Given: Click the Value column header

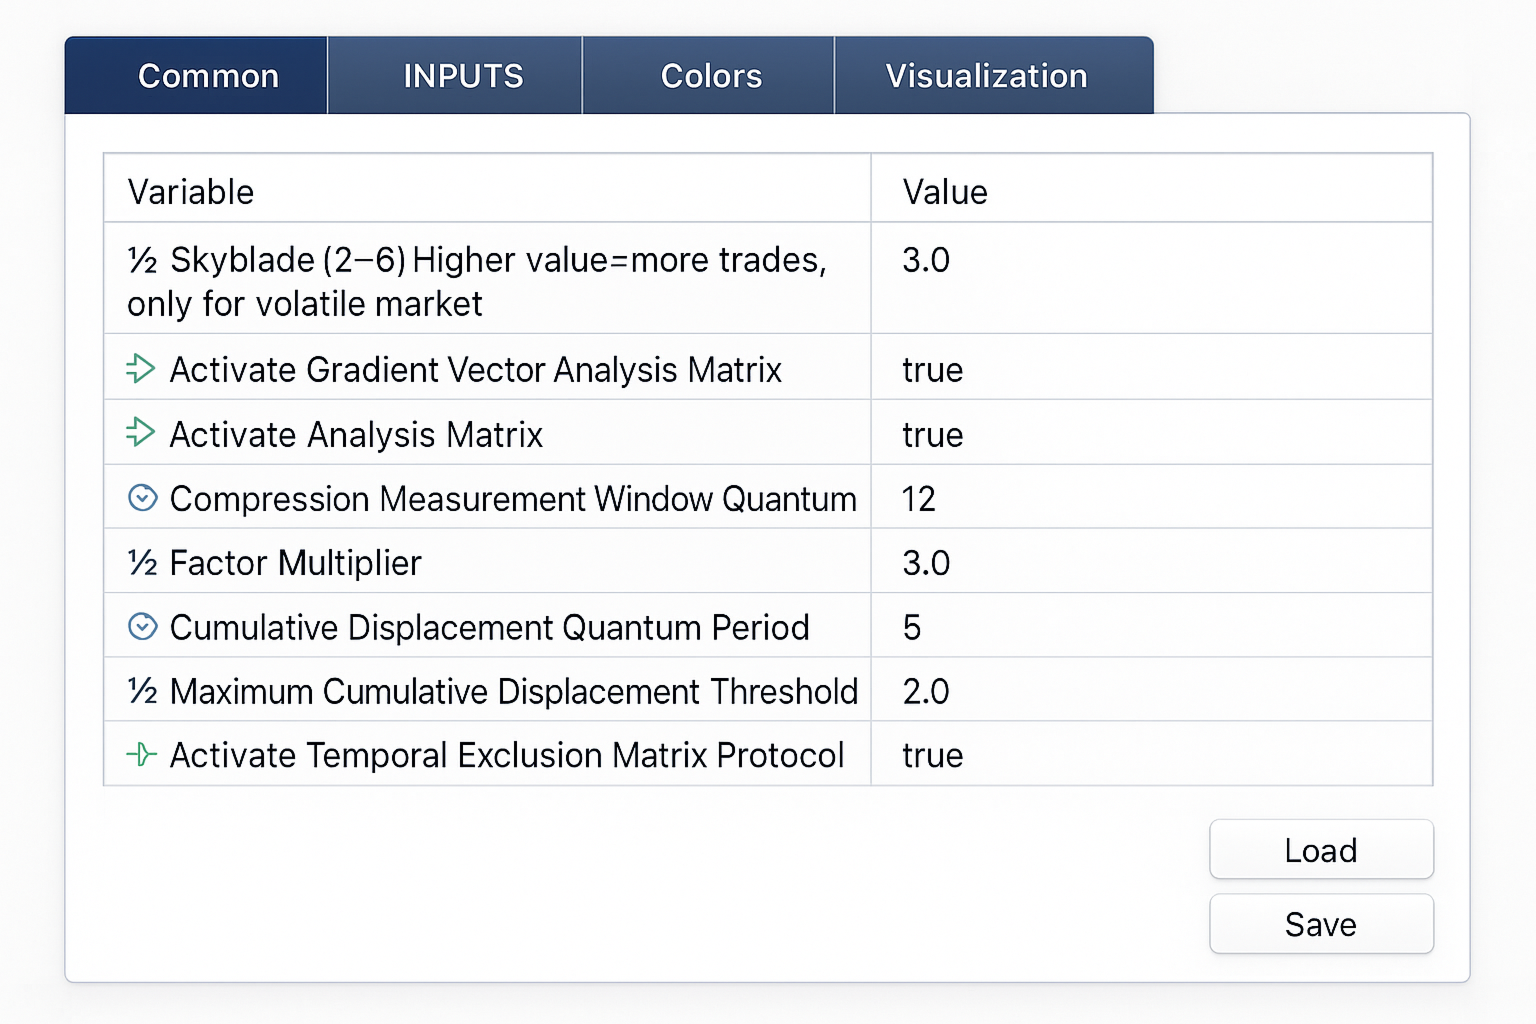Looking at the screenshot, I should pos(945,192).
